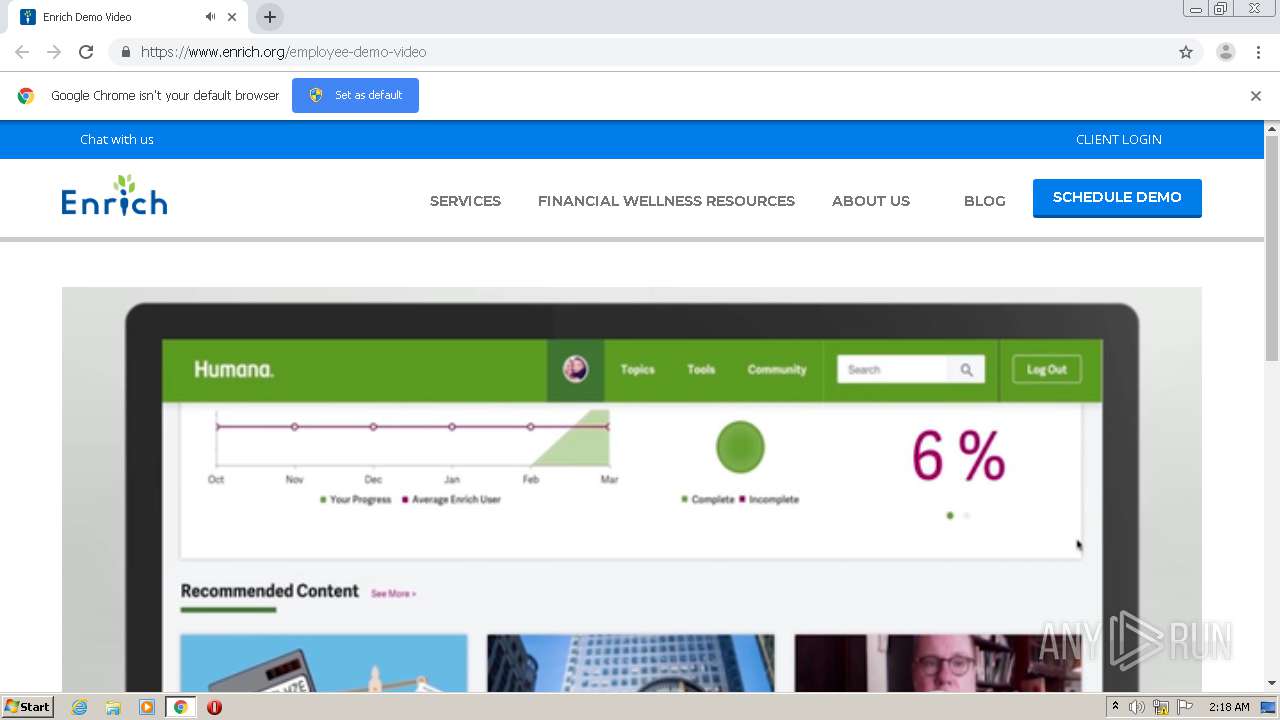
Task: Go to CLIENT LOGIN
Action: coord(1119,139)
